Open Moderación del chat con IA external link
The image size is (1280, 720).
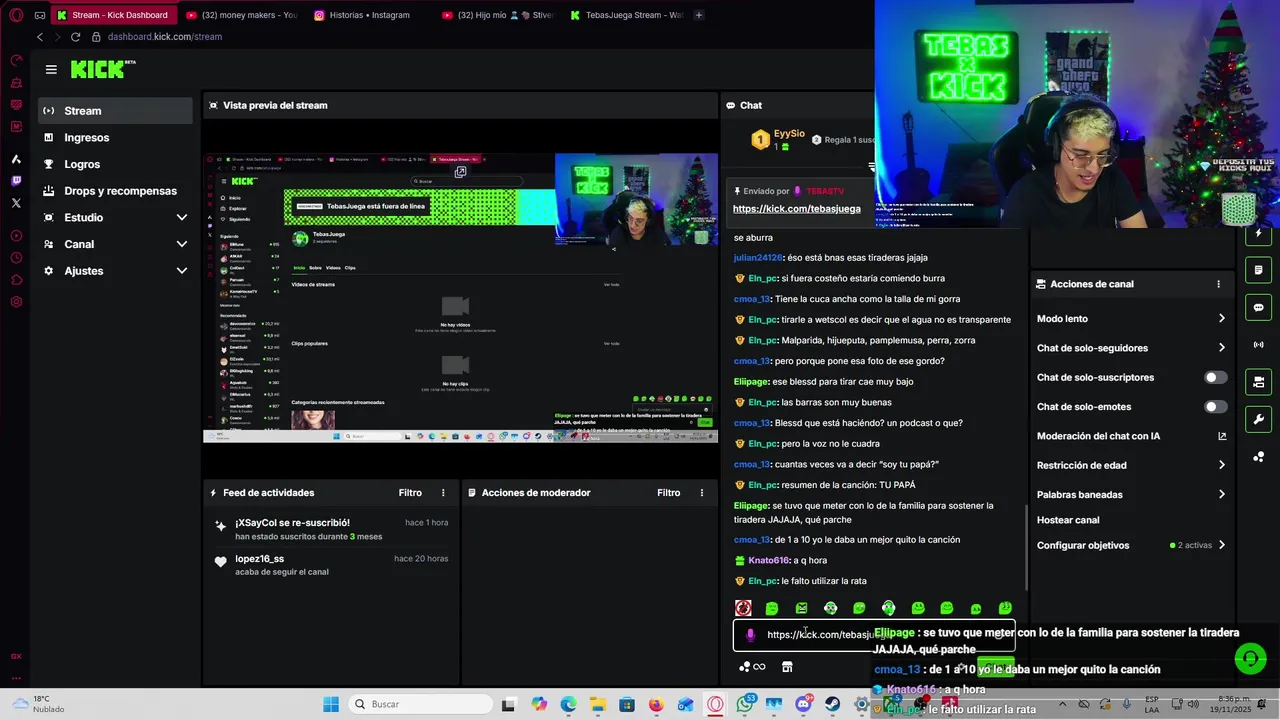click(x=1221, y=436)
